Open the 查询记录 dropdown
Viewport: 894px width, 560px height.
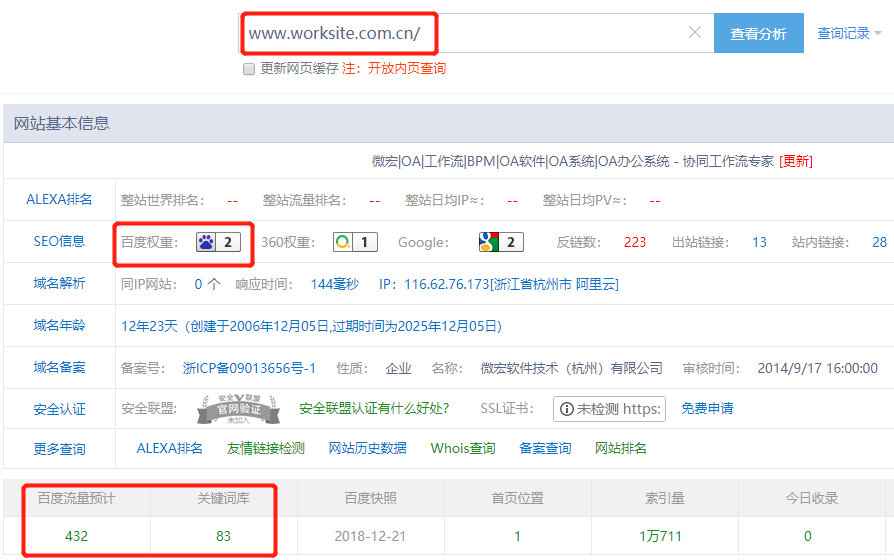pos(849,33)
